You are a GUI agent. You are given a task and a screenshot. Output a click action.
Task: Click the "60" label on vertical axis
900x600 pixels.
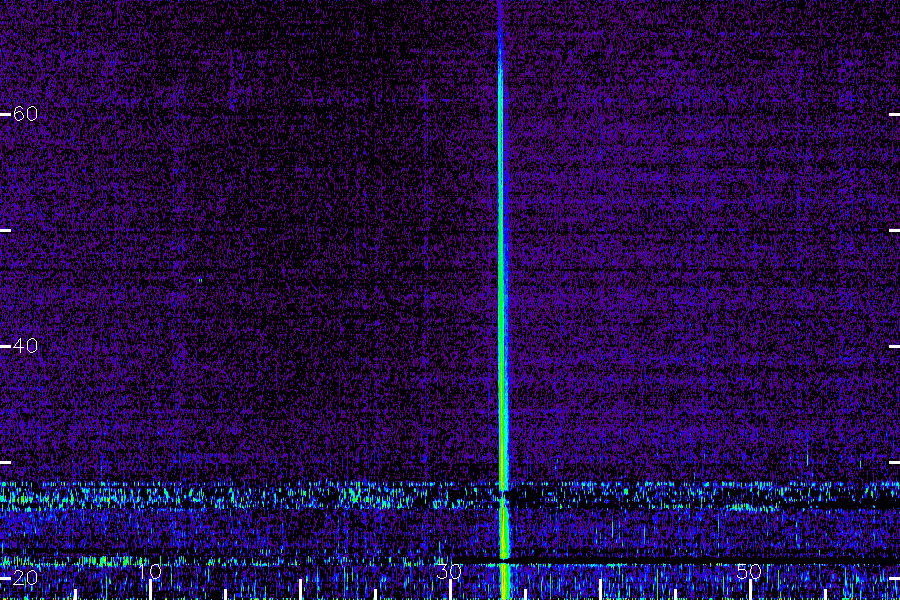click(x=25, y=114)
